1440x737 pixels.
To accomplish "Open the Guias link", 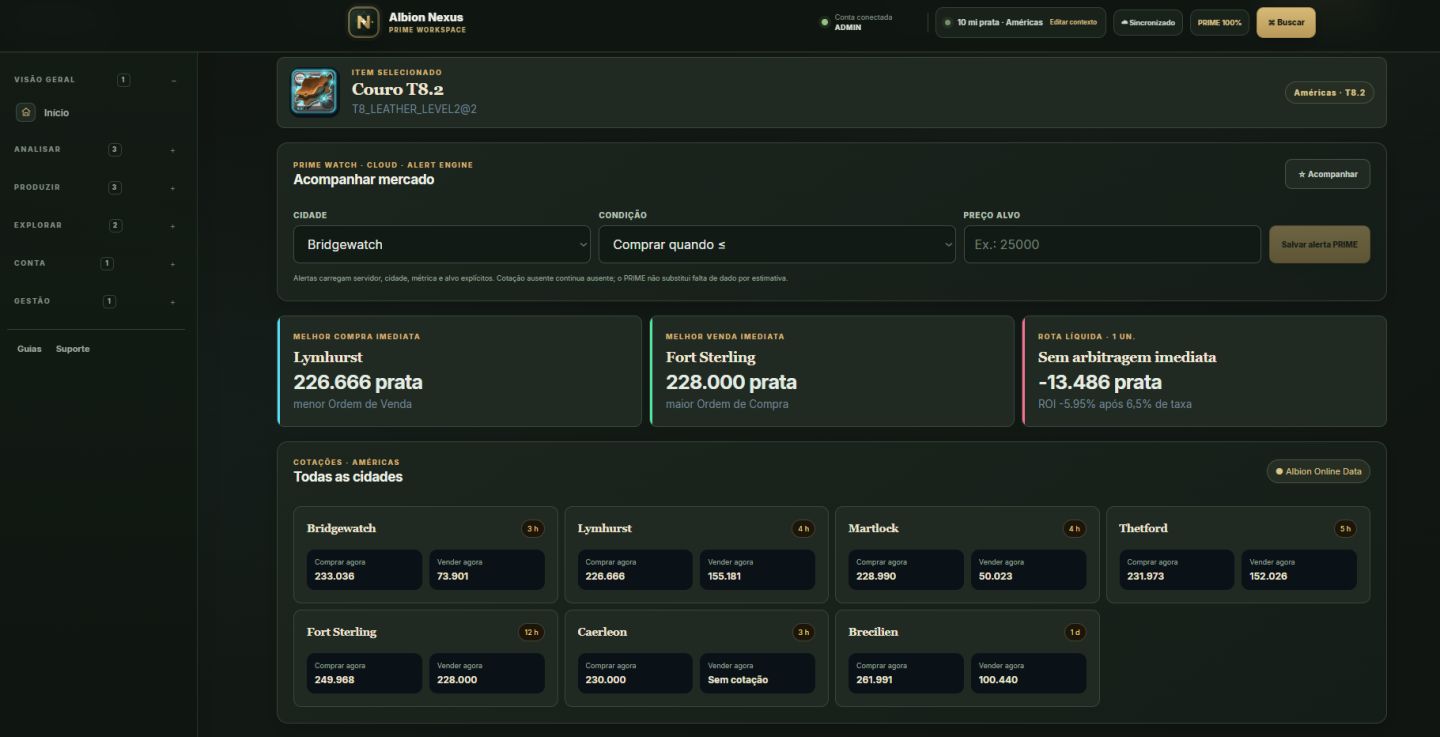I will tap(30, 349).
